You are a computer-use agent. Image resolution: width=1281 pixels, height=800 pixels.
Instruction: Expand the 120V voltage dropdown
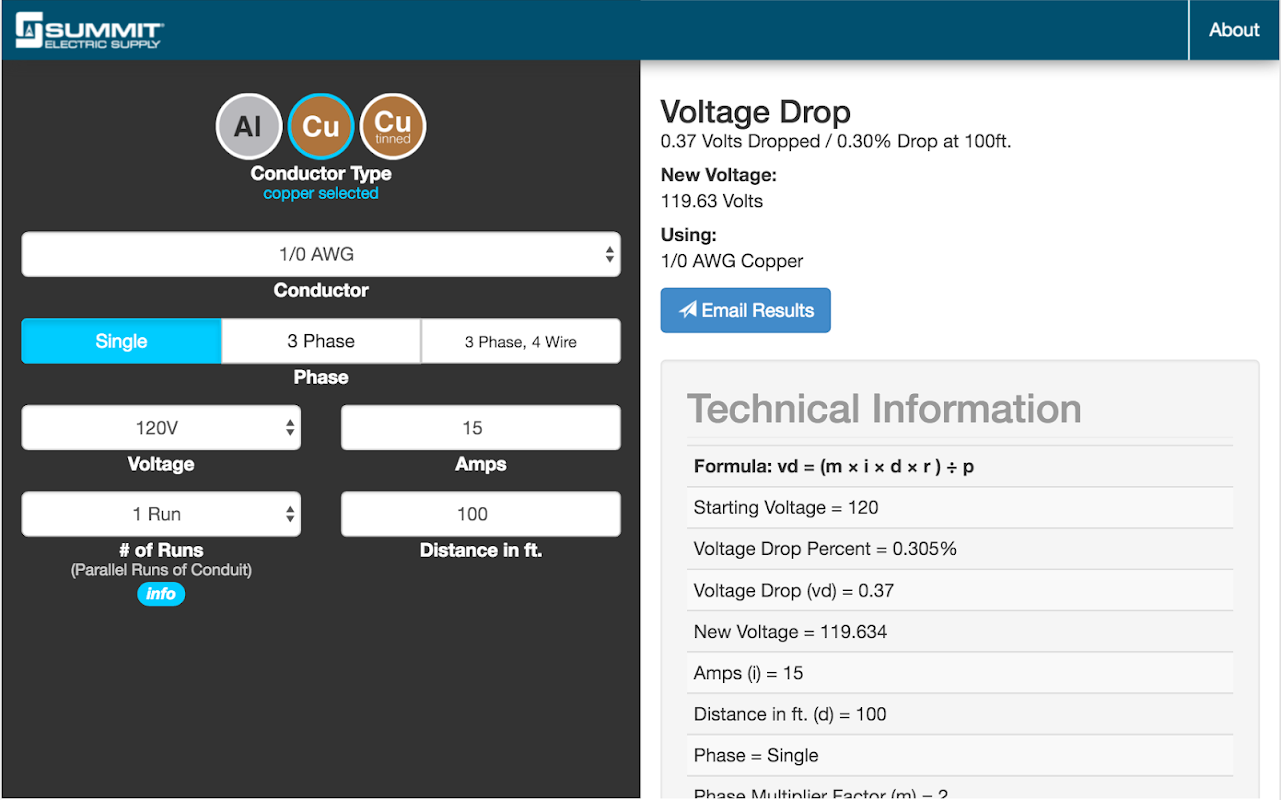[161, 428]
